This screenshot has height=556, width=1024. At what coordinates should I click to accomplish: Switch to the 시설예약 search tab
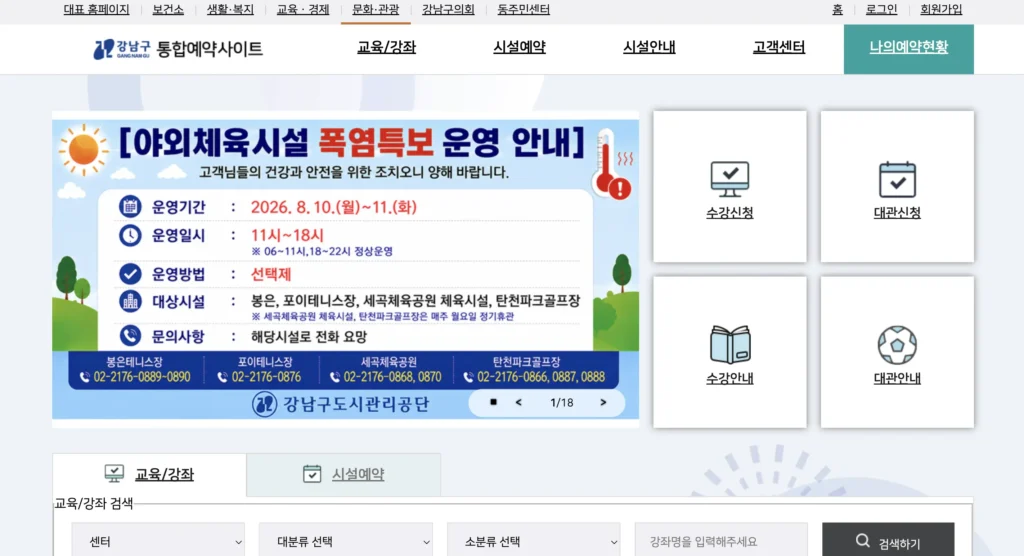(344, 474)
